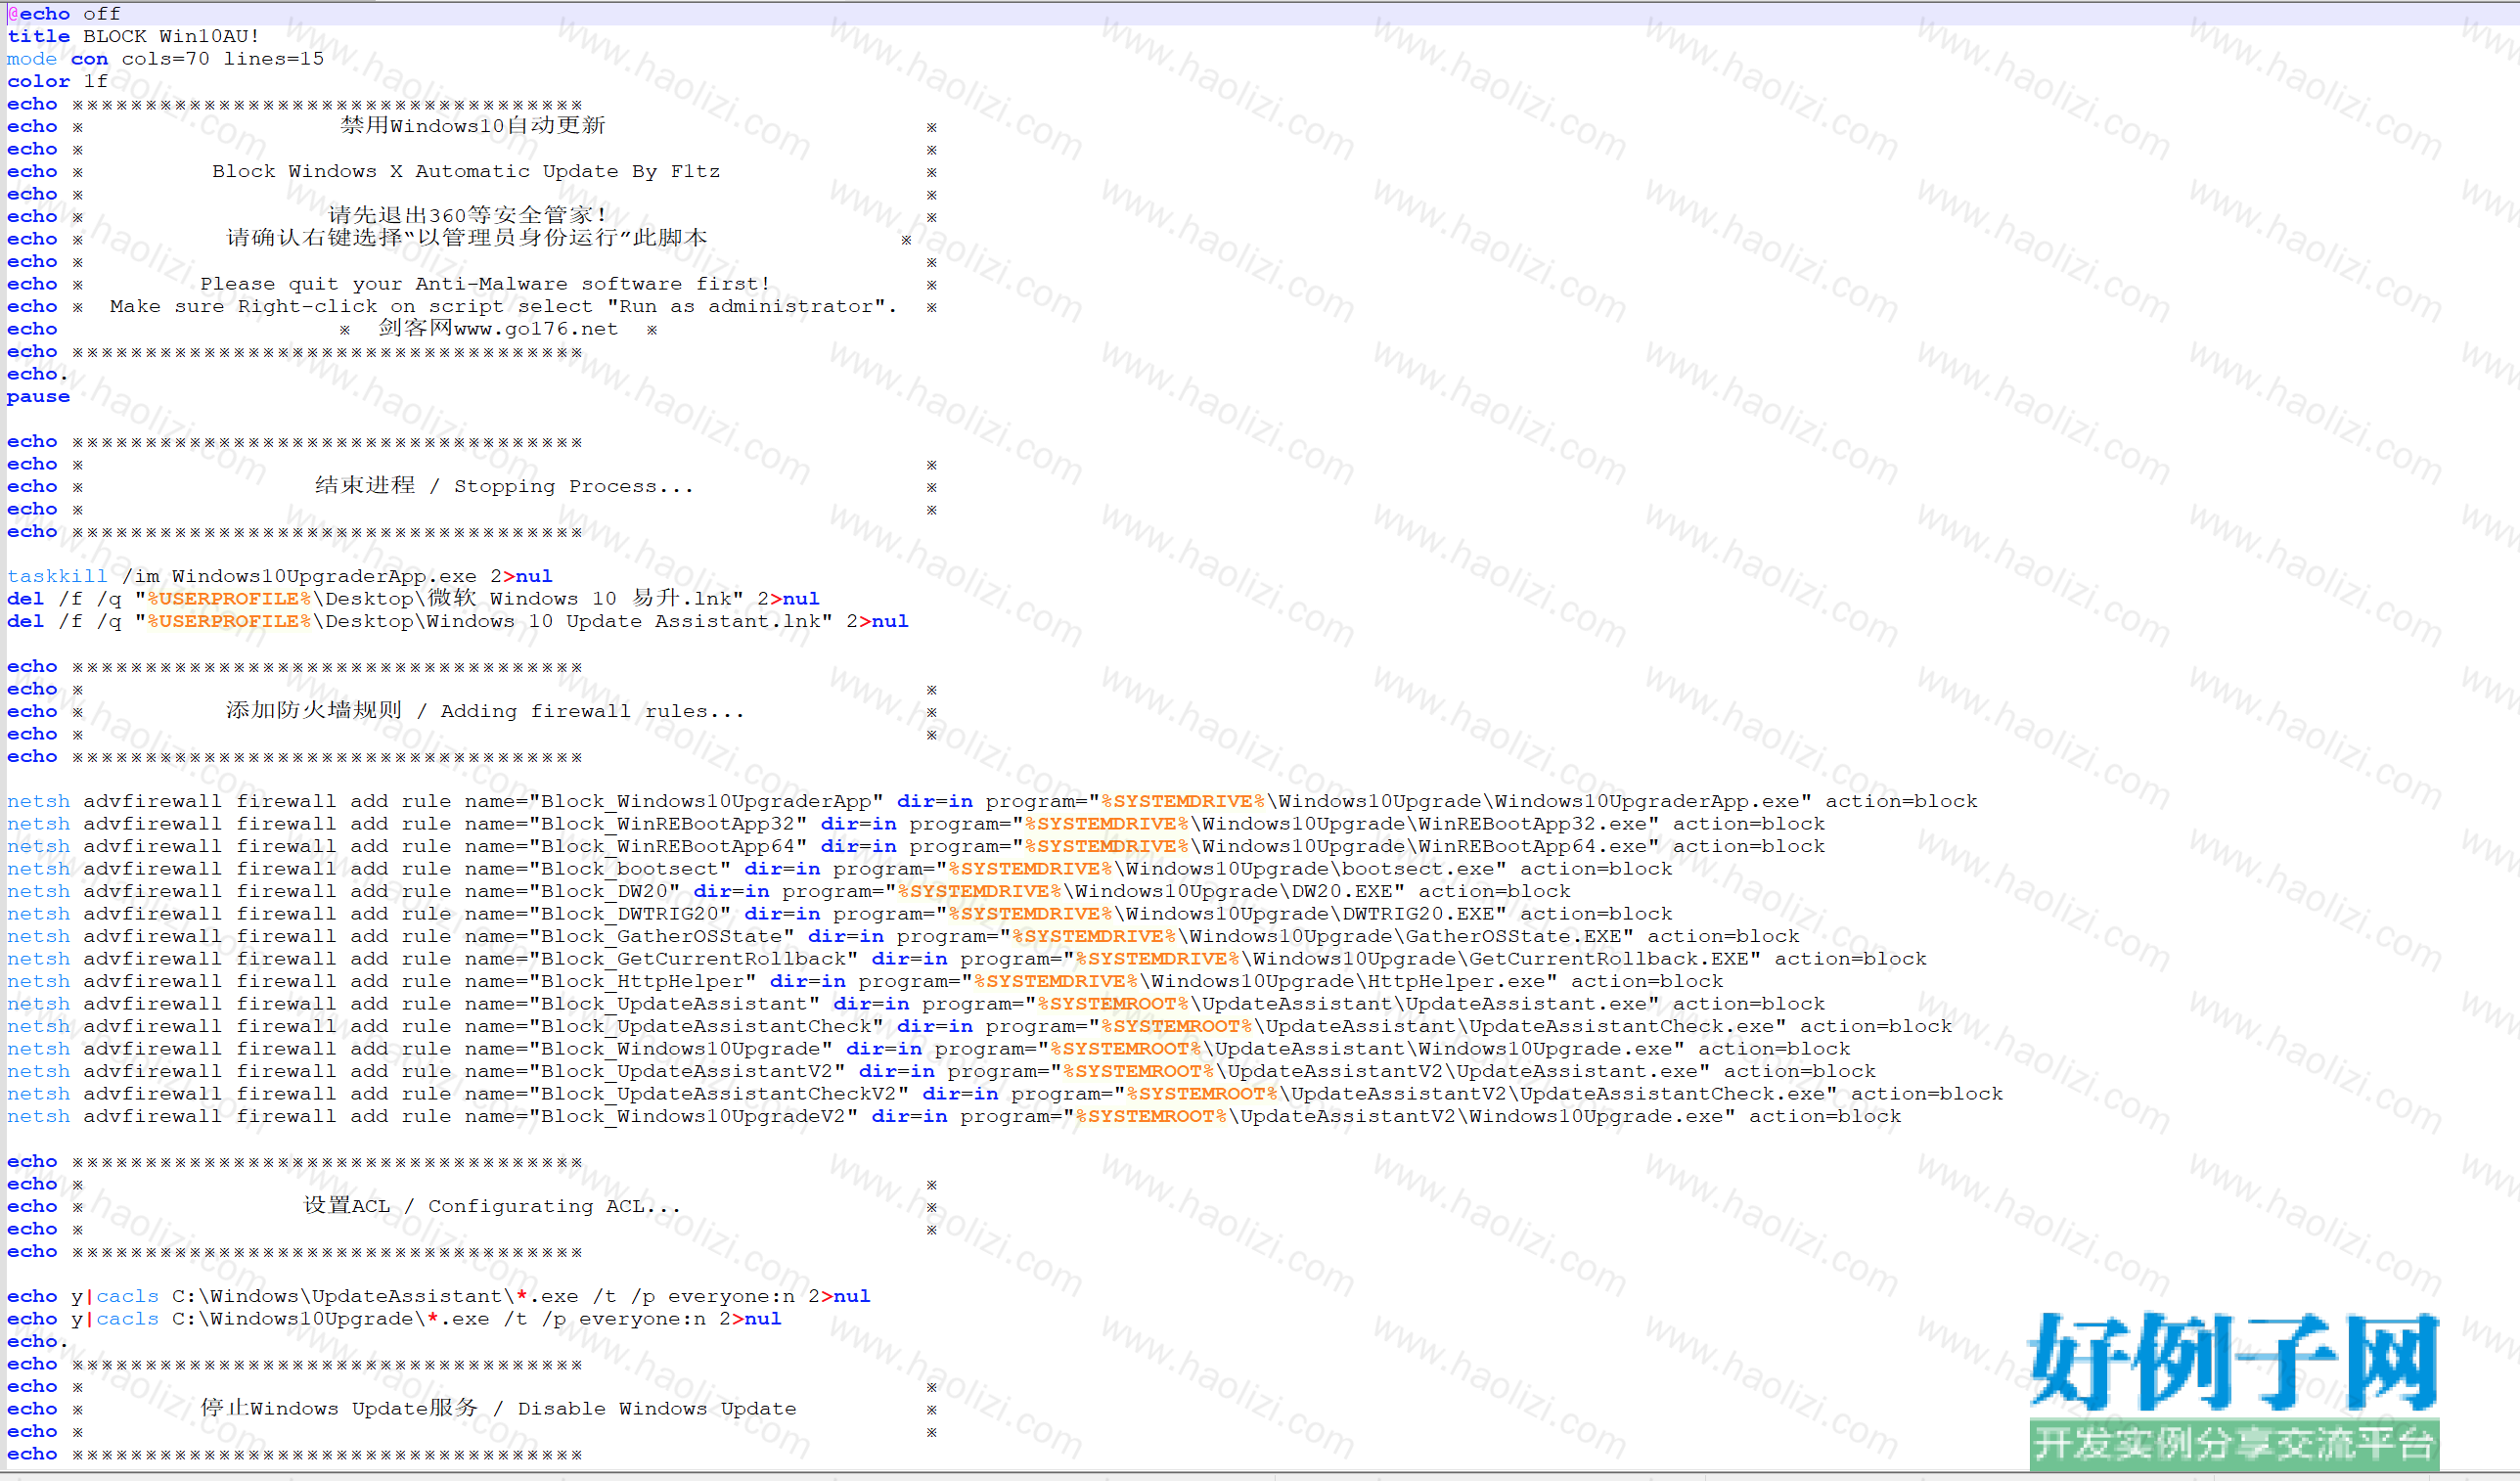Click netsh rule 'Block_Windows10Upgrade' line
Image resolution: width=2520 pixels, height=1481 pixels.
(929, 1049)
